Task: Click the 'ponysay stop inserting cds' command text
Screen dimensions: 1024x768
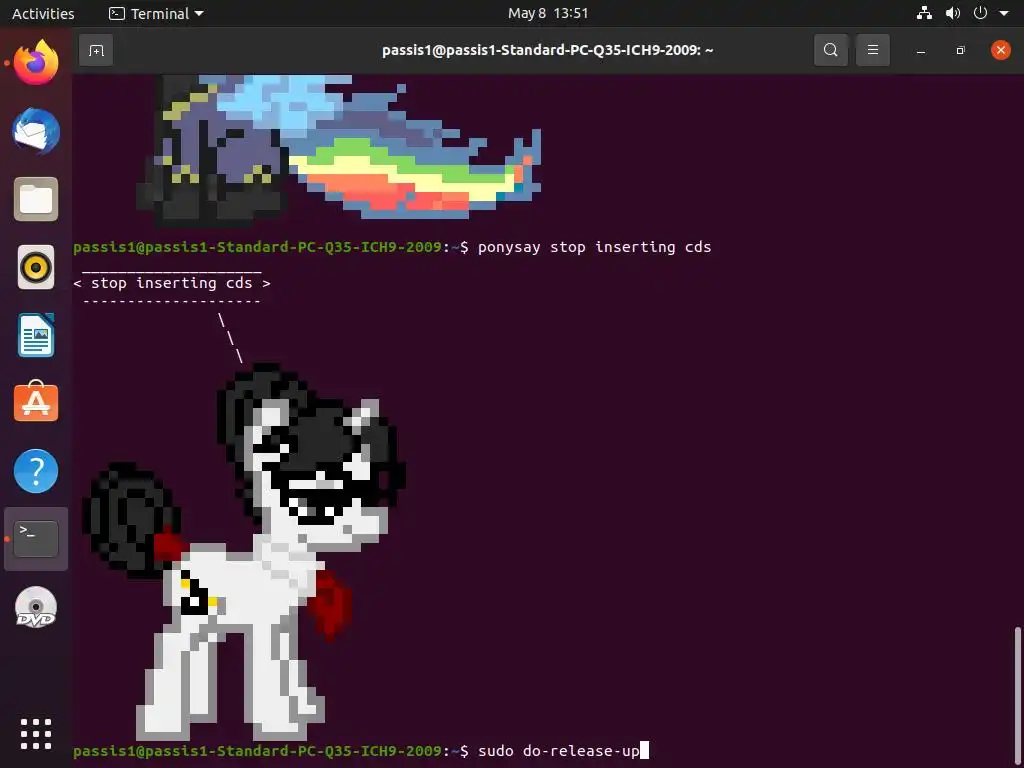Action: (x=594, y=247)
